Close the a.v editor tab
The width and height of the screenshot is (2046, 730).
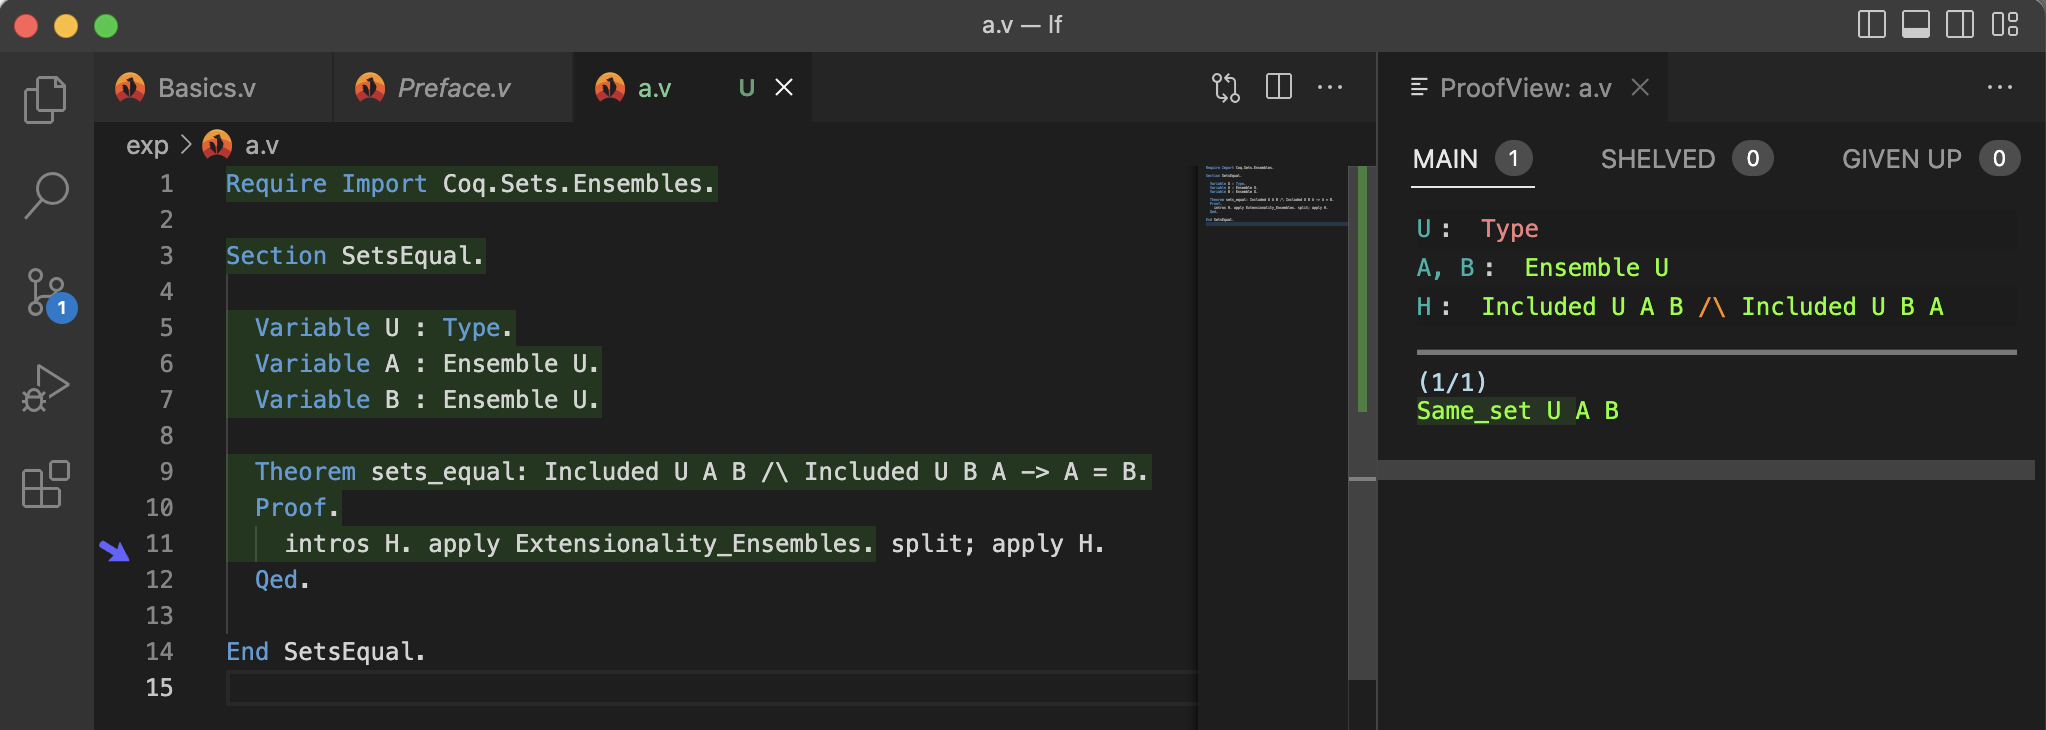pyautogui.click(x=785, y=88)
